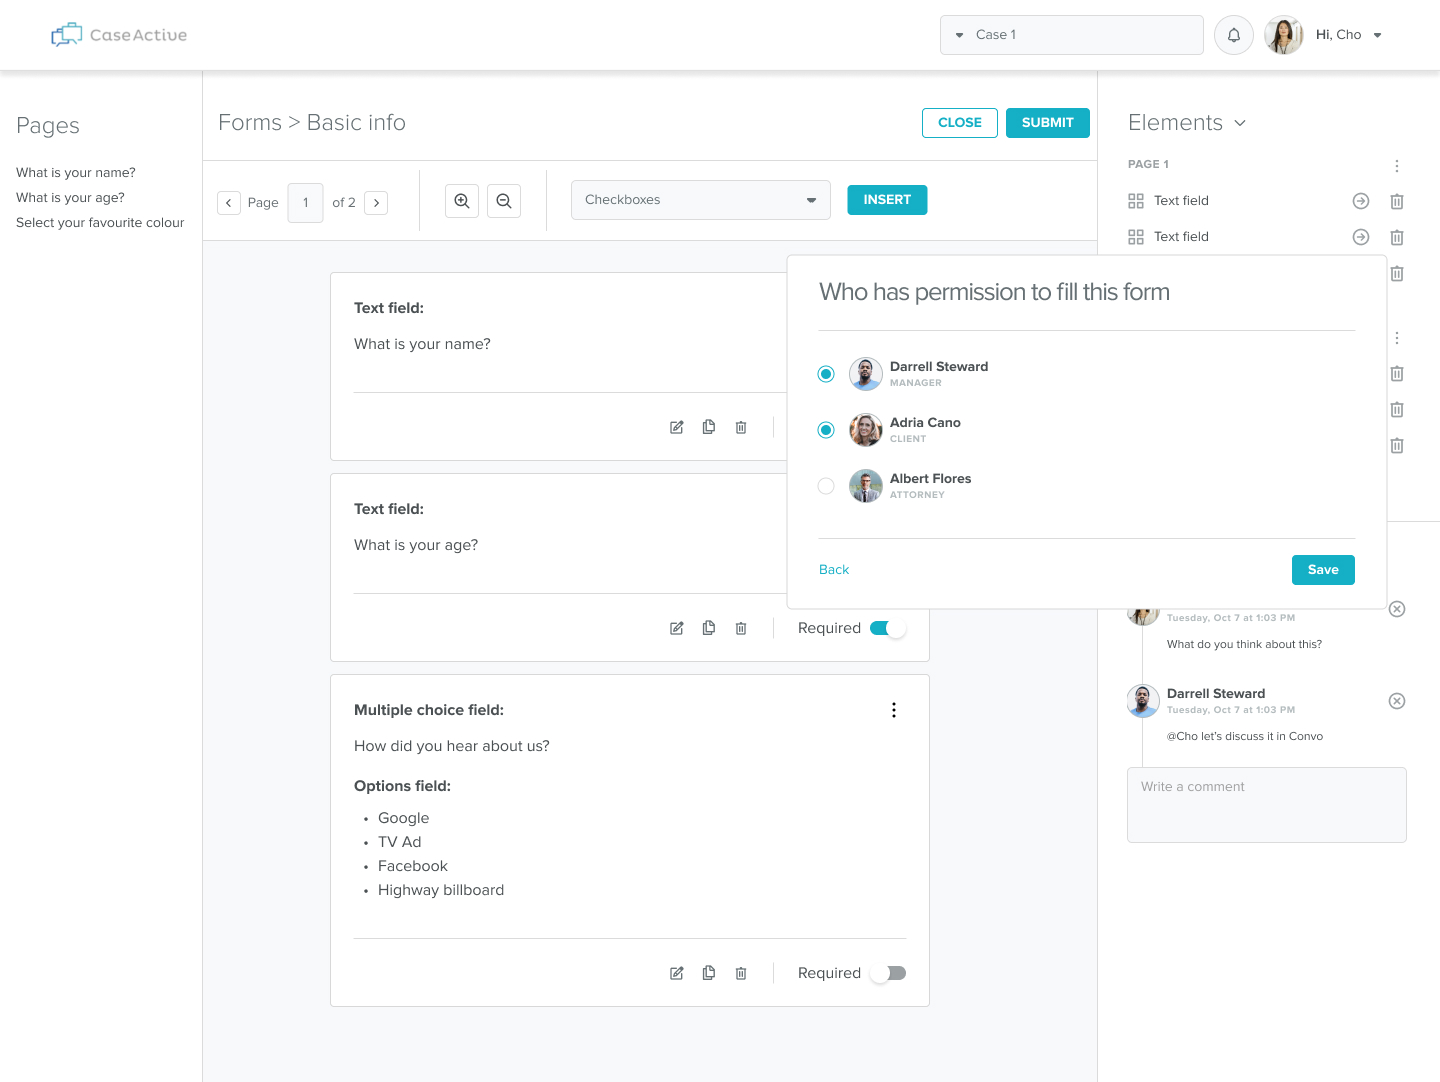Image resolution: width=1440 pixels, height=1082 pixels.
Task: Click the Back link in permission dialog
Action: pos(834,570)
